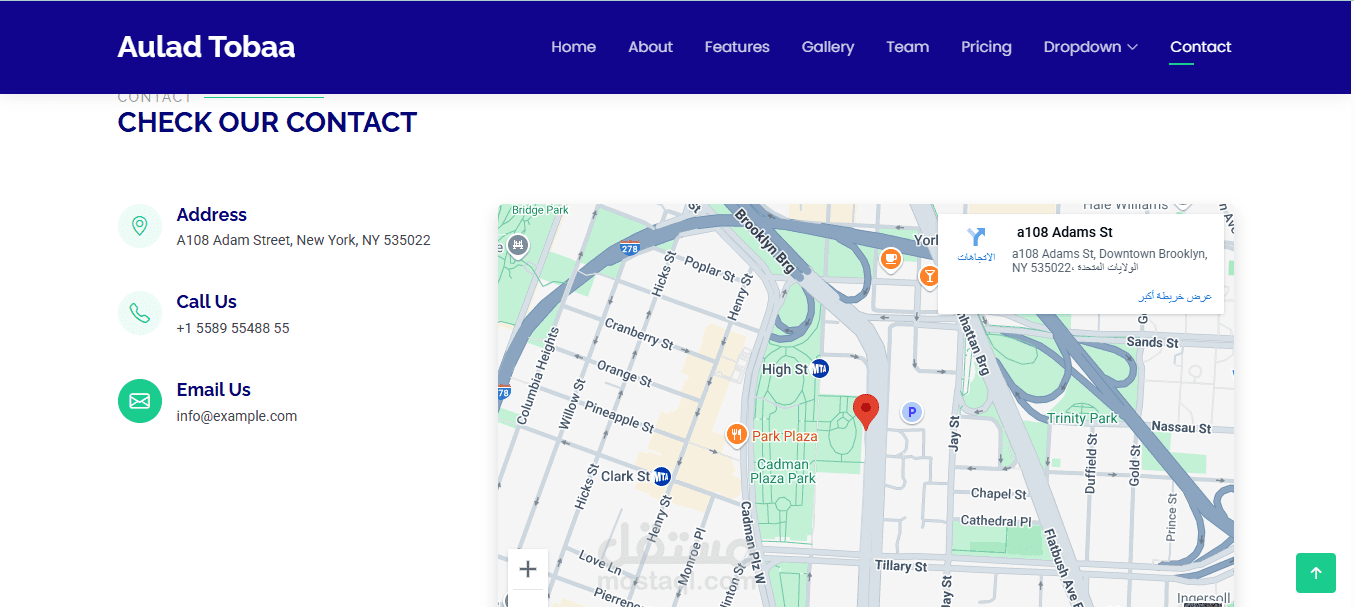Viewport: 1354px width, 607px height.
Task: Click the grey marker near Bridge Park
Action: (x=517, y=245)
